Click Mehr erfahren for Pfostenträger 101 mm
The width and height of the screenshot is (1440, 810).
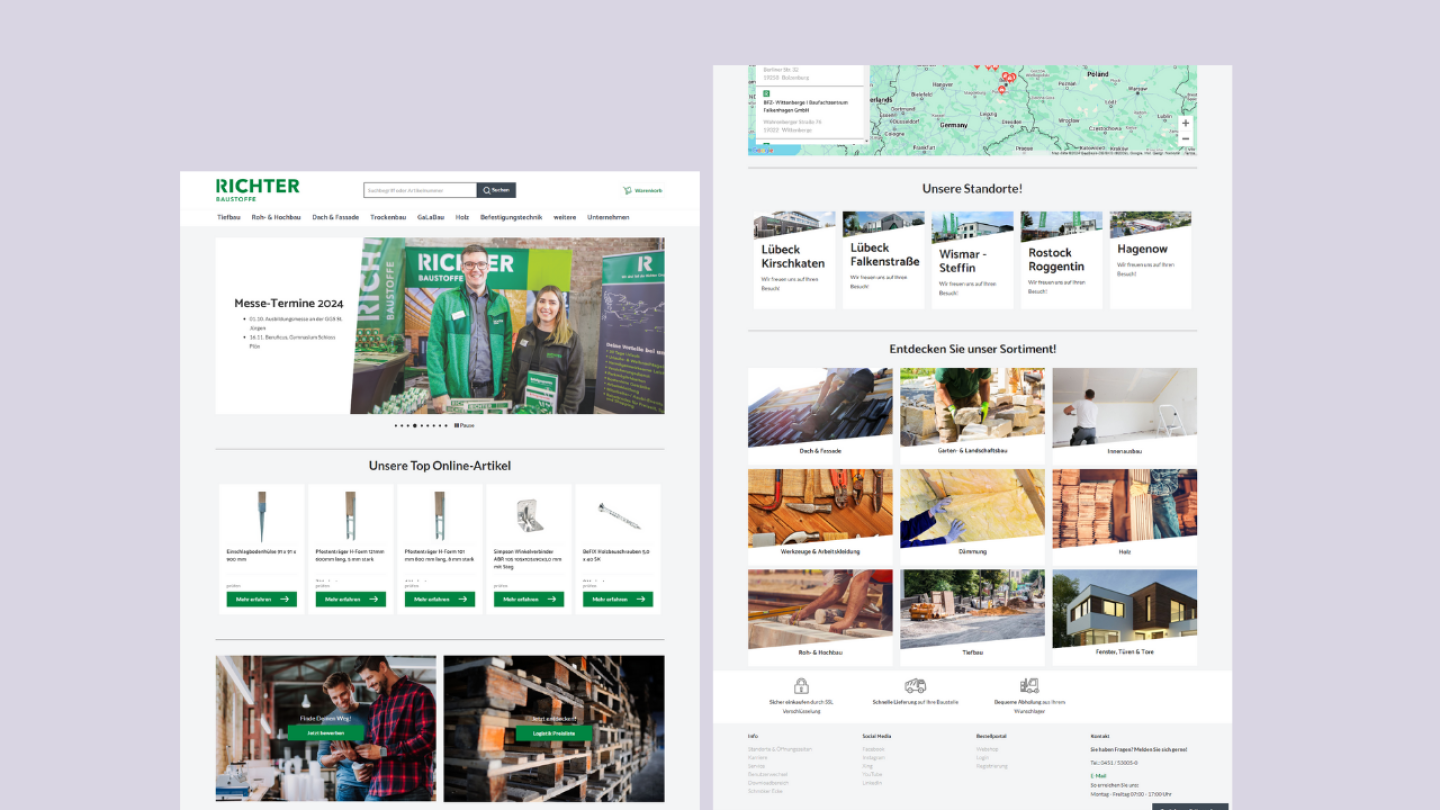click(x=440, y=599)
